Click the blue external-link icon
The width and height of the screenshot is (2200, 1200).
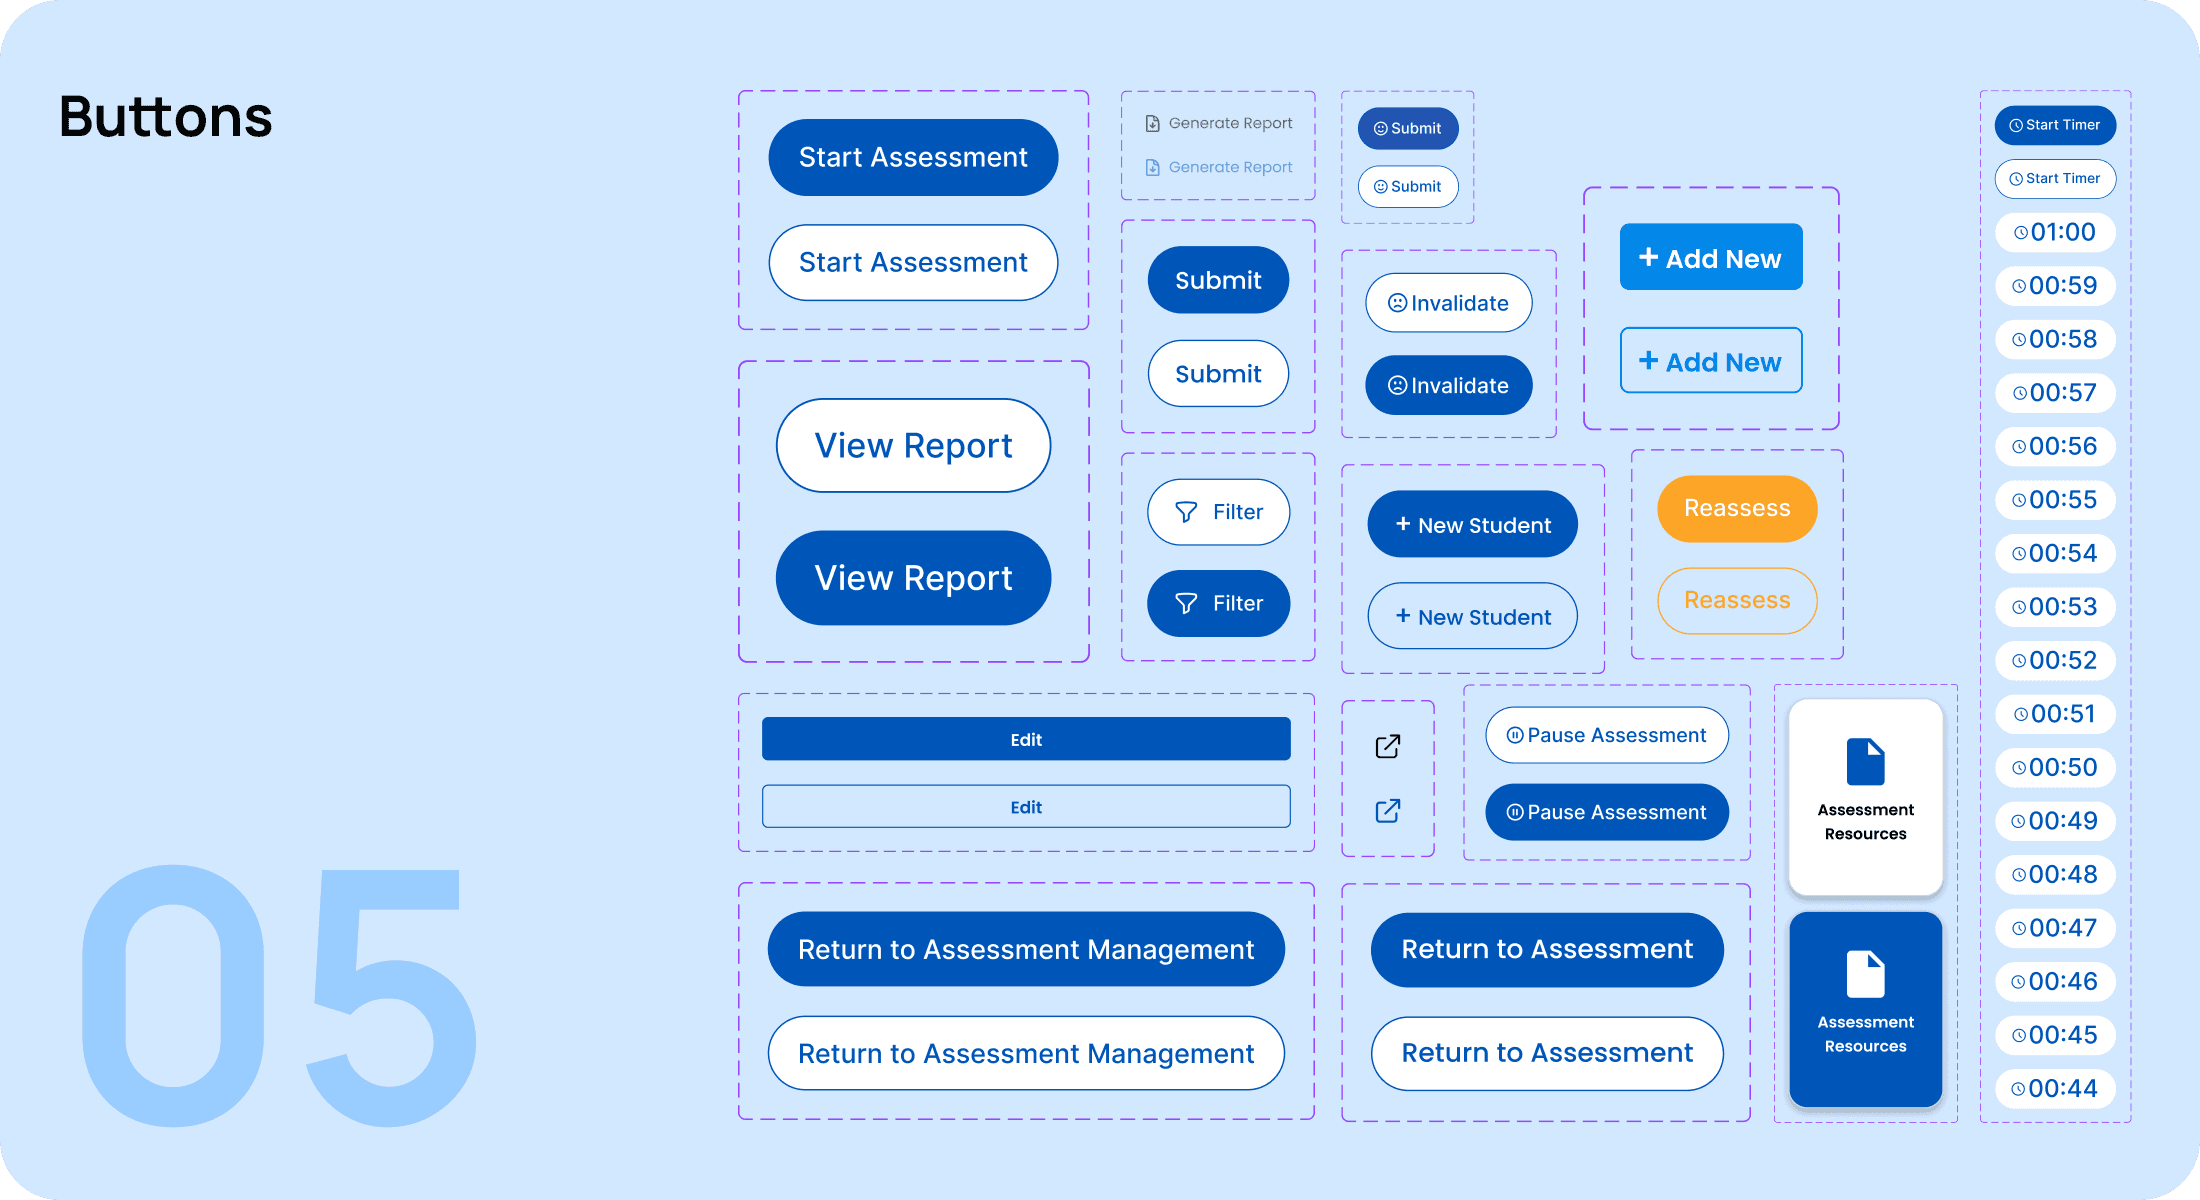(1388, 810)
